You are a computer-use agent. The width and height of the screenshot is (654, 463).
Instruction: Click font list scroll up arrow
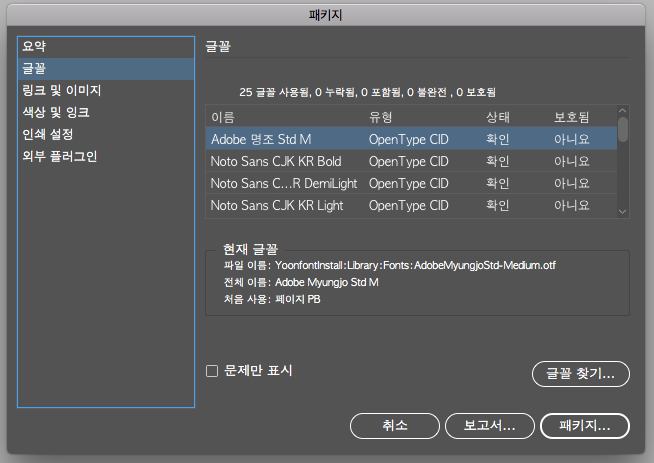(x=623, y=111)
